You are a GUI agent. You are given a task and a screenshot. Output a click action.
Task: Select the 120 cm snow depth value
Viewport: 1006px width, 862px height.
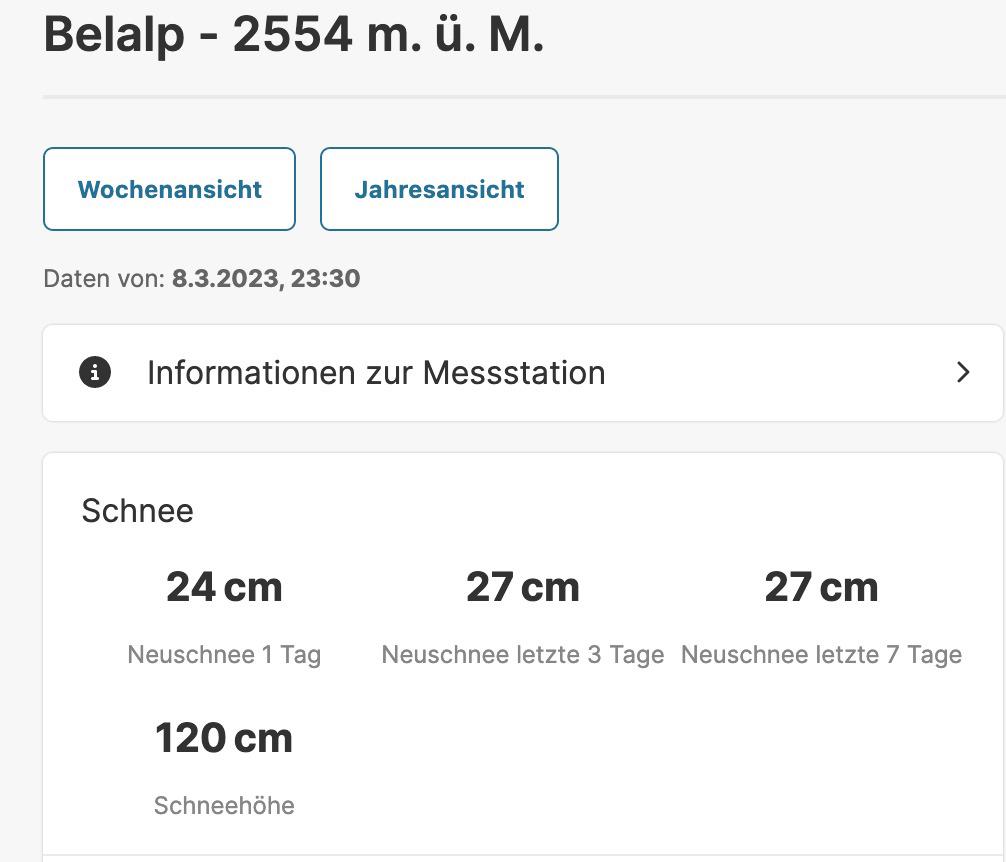click(224, 738)
